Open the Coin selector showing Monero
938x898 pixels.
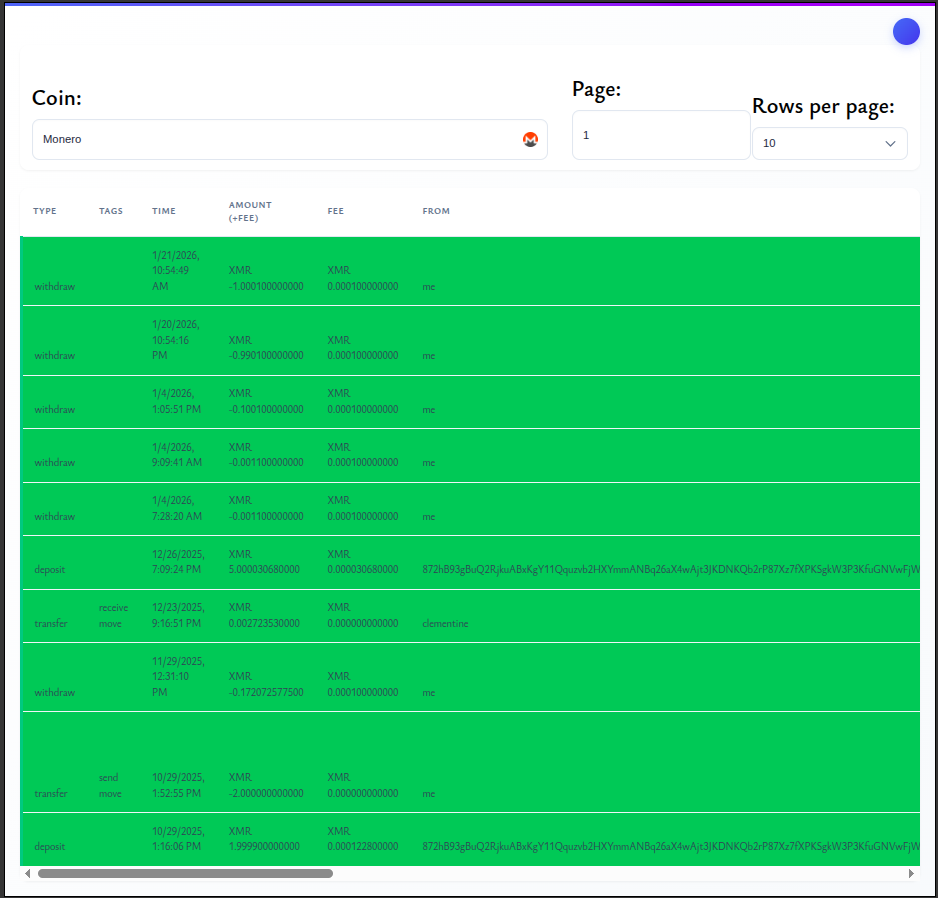pos(280,140)
